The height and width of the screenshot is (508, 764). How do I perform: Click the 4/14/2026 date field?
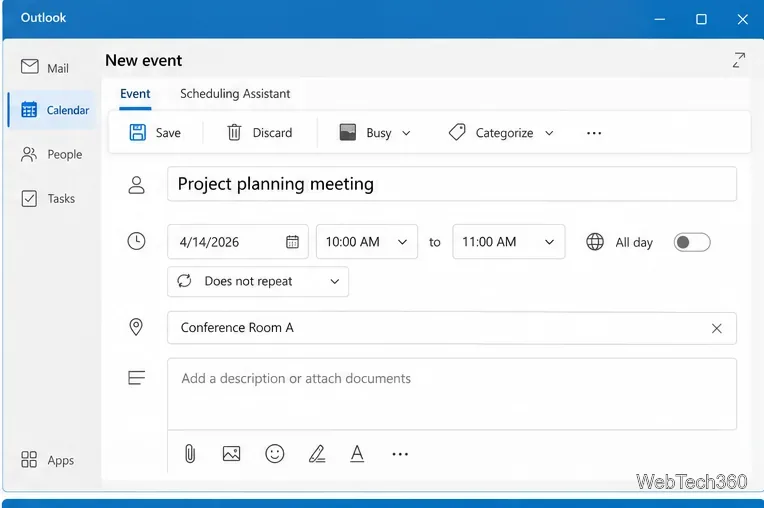pyautogui.click(x=237, y=242)
